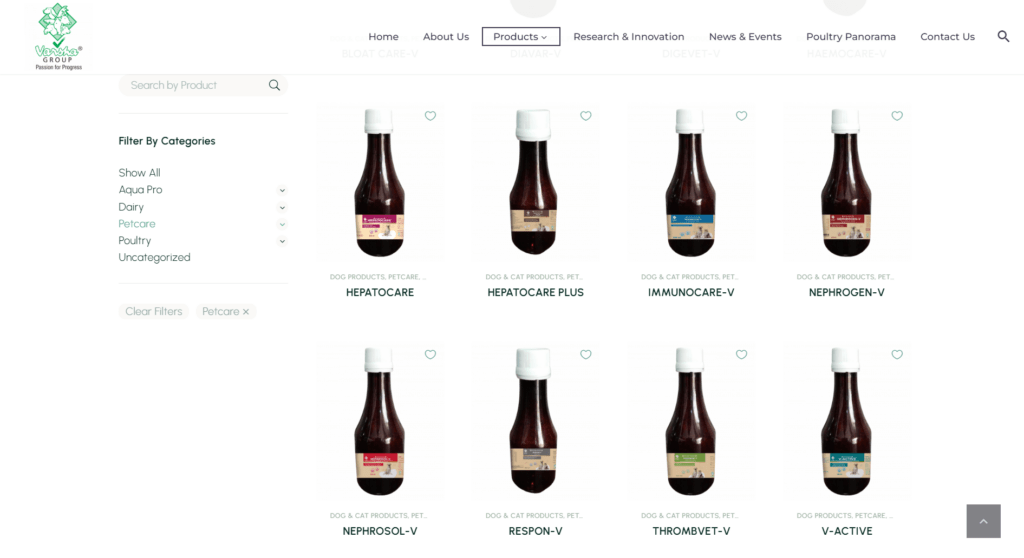Screen dimensions: 1024x558
Task: Add Hepatocare to wishlist with heart icon
Action: [x=430, y=116]
